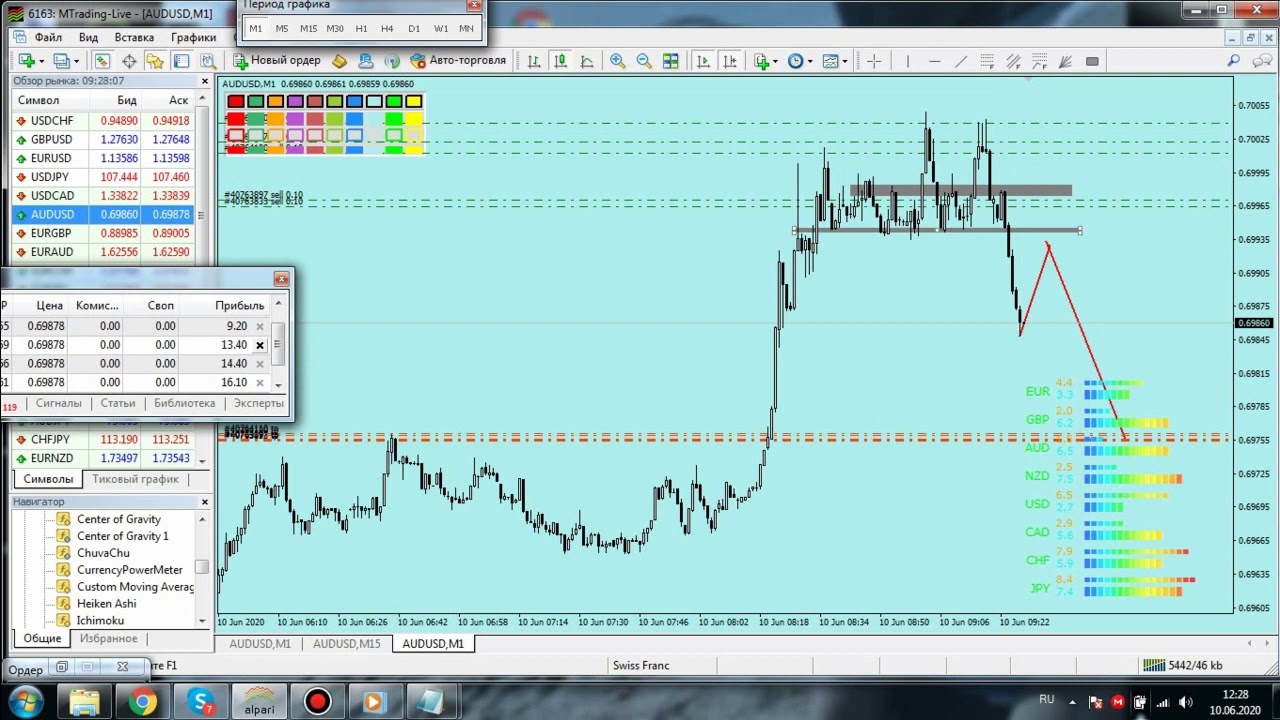Open the Strategy Tester icon
This screenshot has height=720, width=1280.
coord(208,61)
